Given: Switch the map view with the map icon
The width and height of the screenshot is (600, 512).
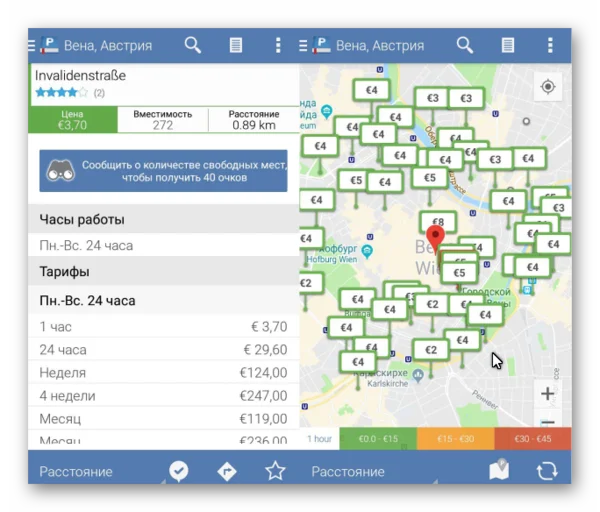Looking at the screenshot, I should (500, 471).
